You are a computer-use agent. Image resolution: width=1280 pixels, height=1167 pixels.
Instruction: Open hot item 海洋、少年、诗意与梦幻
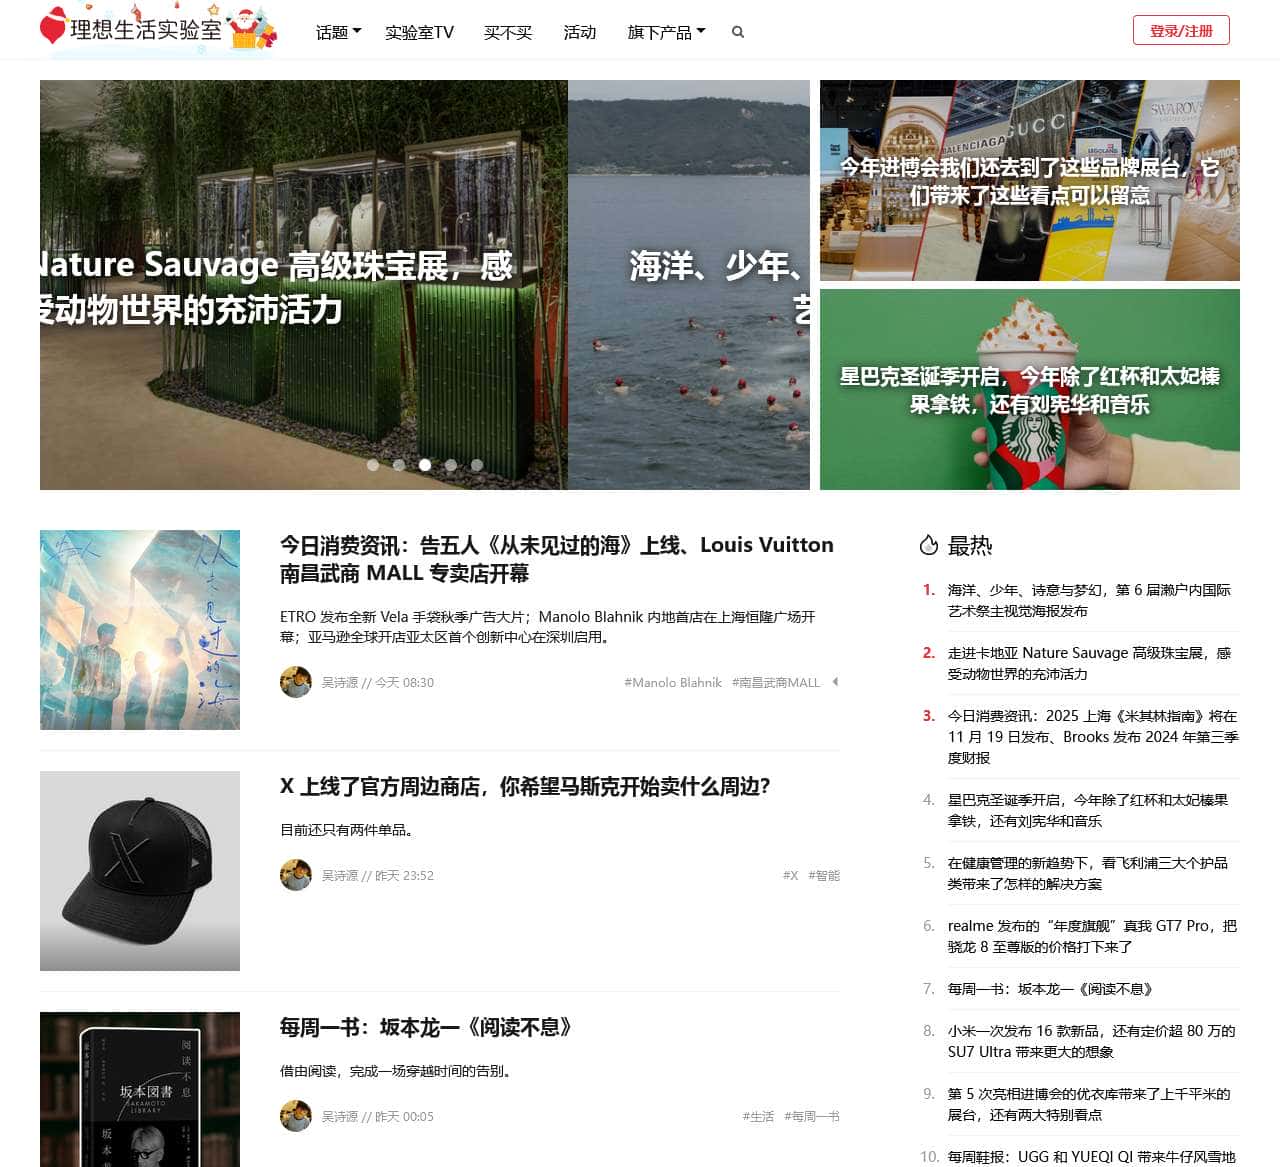tap(1090, 600)
